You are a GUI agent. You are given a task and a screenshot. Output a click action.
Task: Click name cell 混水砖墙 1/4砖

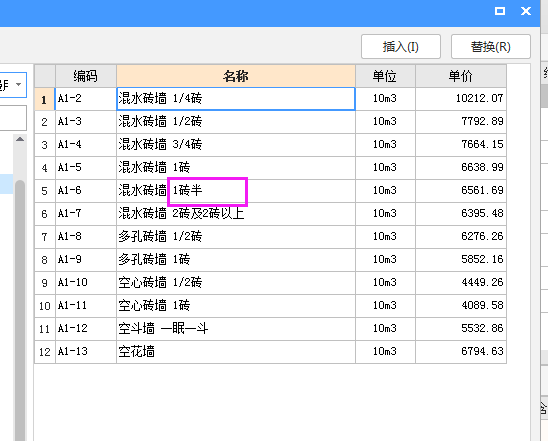(x=236, y=99)
